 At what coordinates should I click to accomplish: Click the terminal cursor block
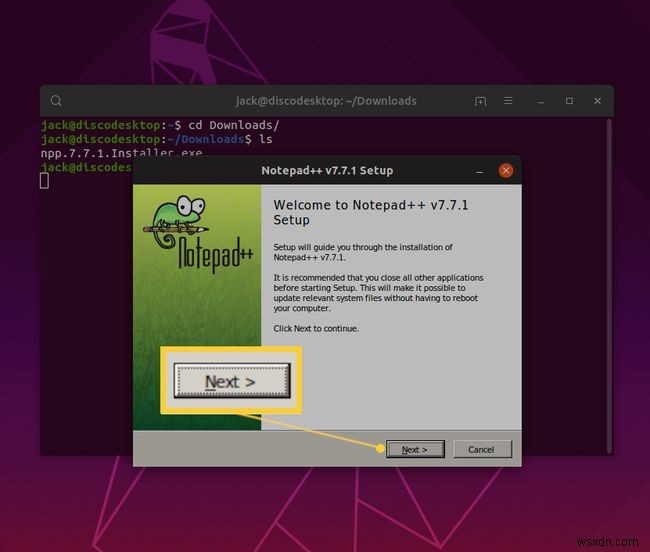tap(44, 181)
